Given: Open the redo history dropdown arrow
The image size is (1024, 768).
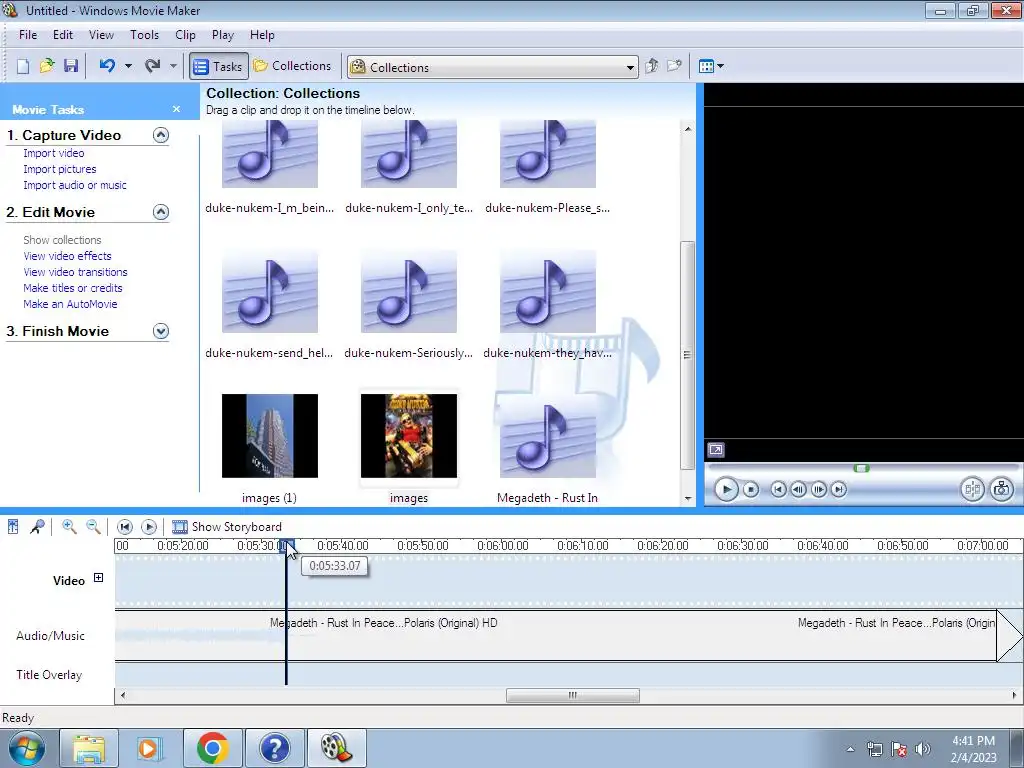Looking at the screenshot, I should click(x=173, y=66).
